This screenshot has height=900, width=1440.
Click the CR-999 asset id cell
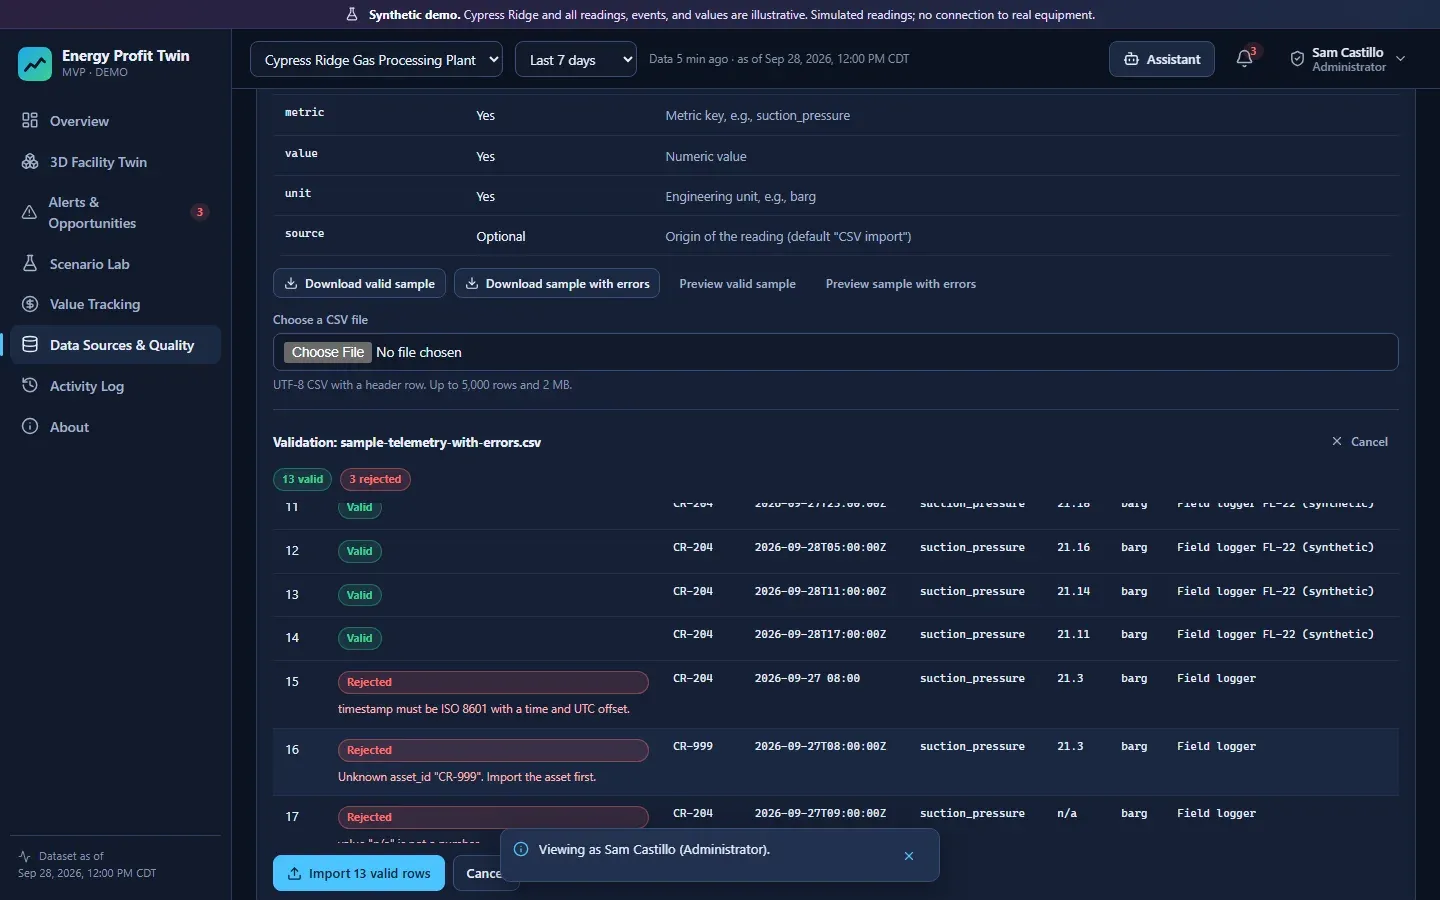[x=693, y=746]
